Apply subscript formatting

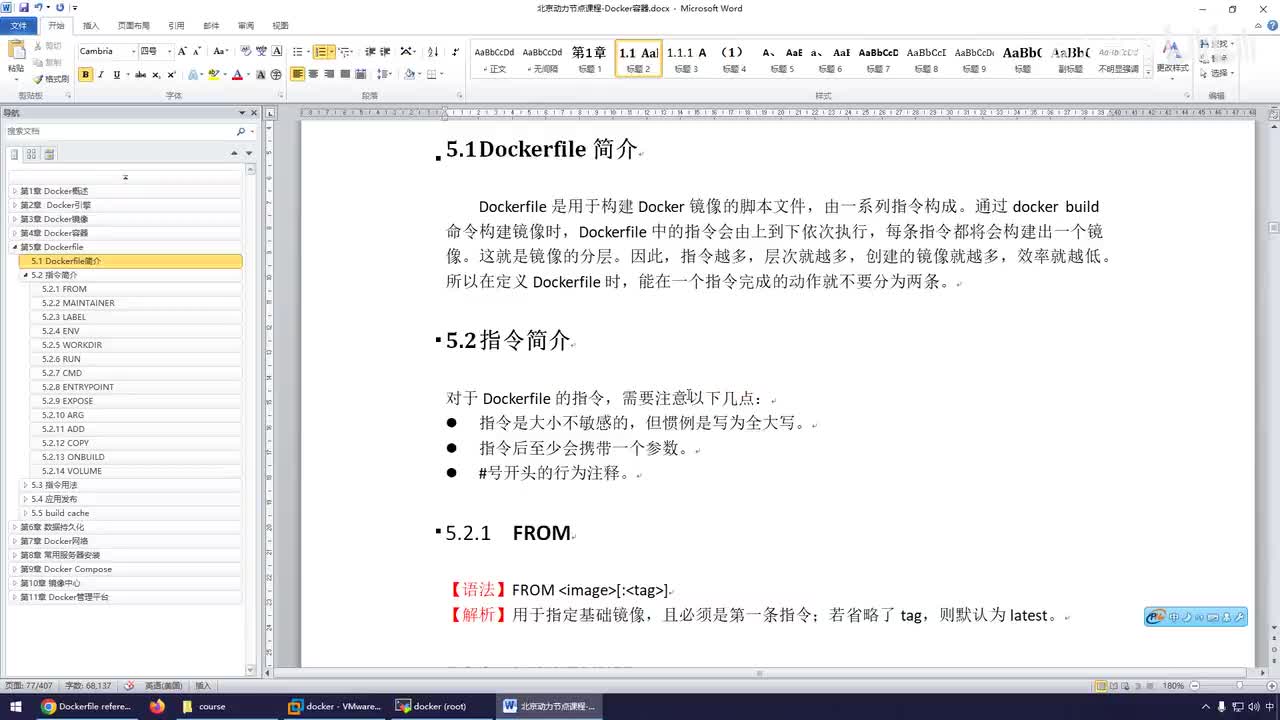coord(157,74)
